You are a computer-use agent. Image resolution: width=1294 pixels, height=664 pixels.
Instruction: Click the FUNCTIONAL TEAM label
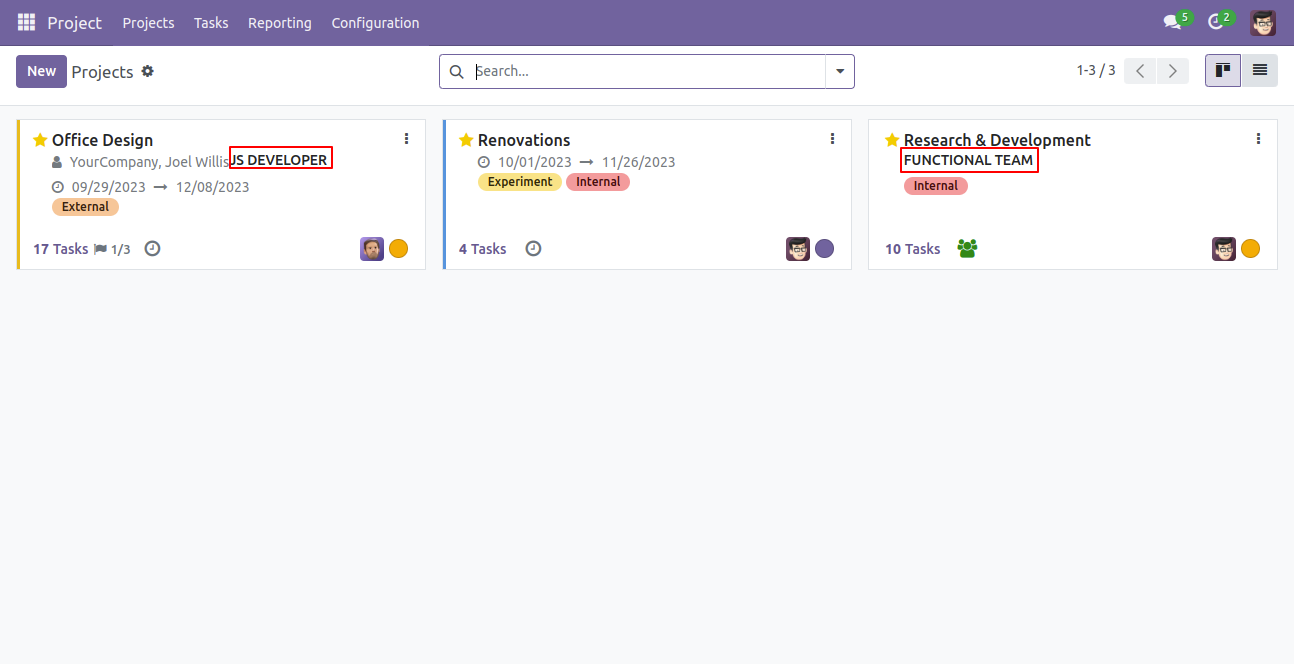tap(969, 160)
